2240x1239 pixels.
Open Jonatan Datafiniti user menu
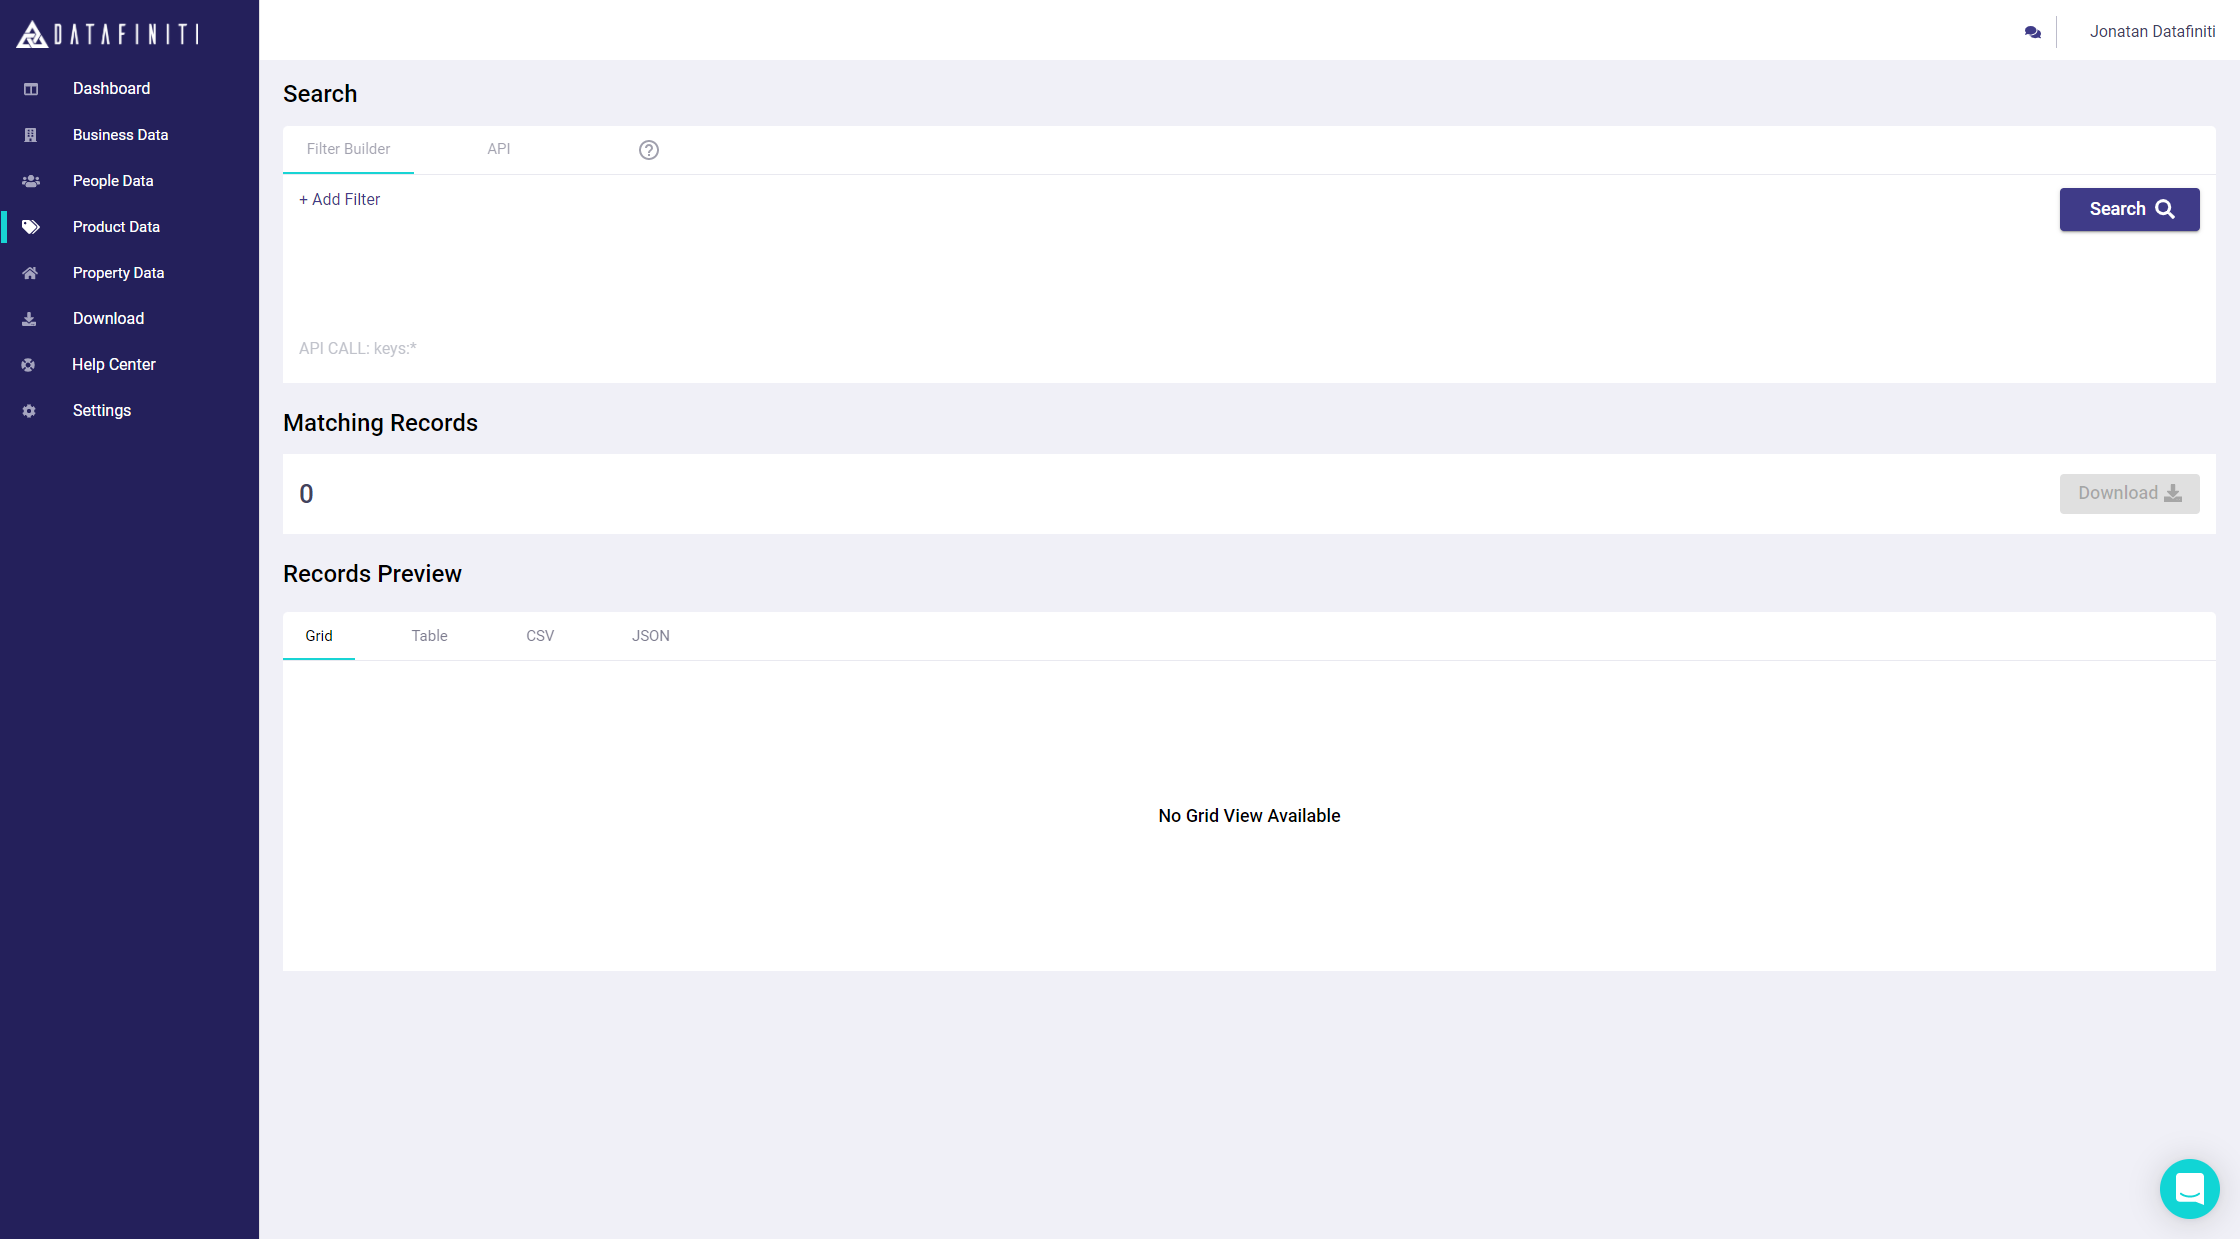[x=2152, y=32]
